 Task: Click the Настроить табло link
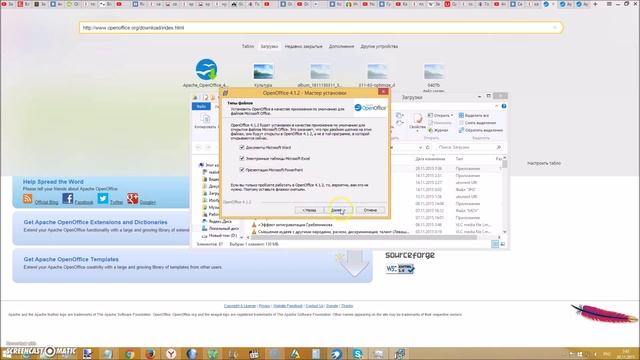[x=544, y=163]
